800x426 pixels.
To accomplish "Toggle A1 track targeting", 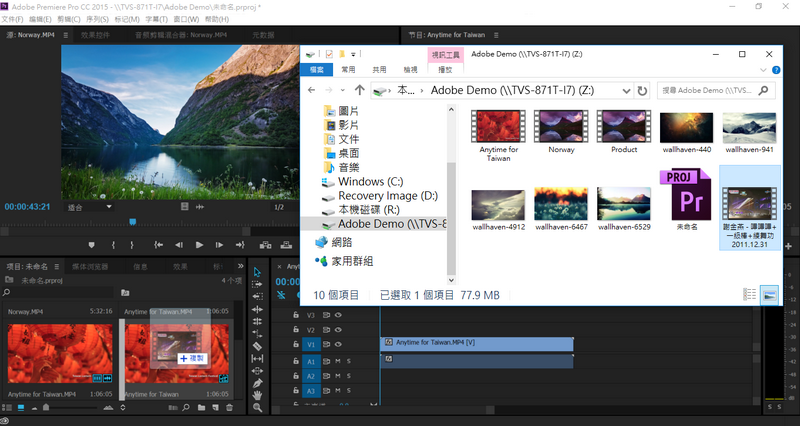I will tap(311, 361).
